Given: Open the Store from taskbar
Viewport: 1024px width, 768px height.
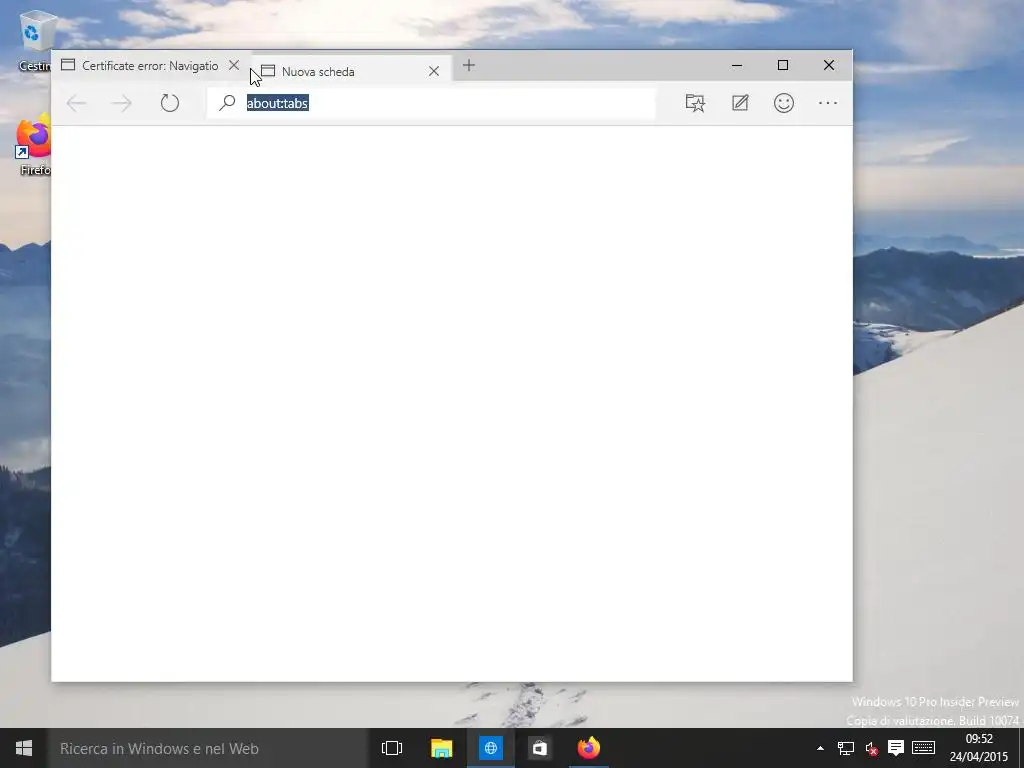Looking at the screenshot, I should (x=539, y=748).
